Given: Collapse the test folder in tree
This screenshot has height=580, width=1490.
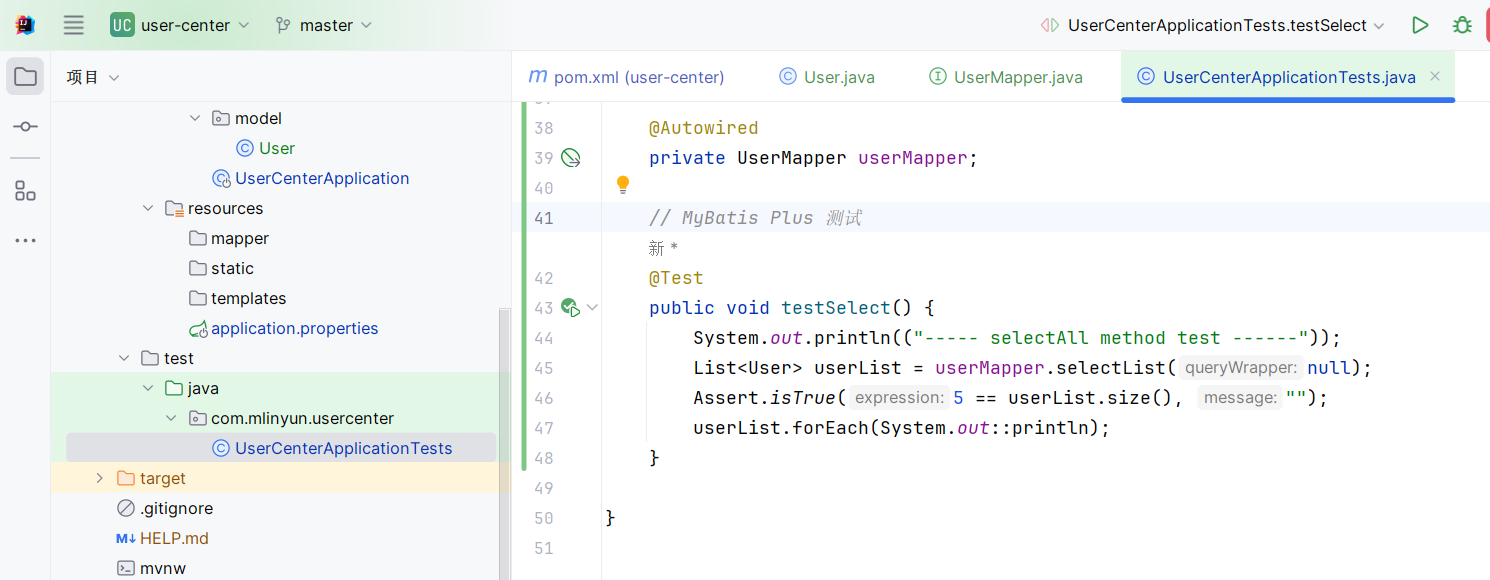Looking at the screenshot, I should [x=124, y=358].
